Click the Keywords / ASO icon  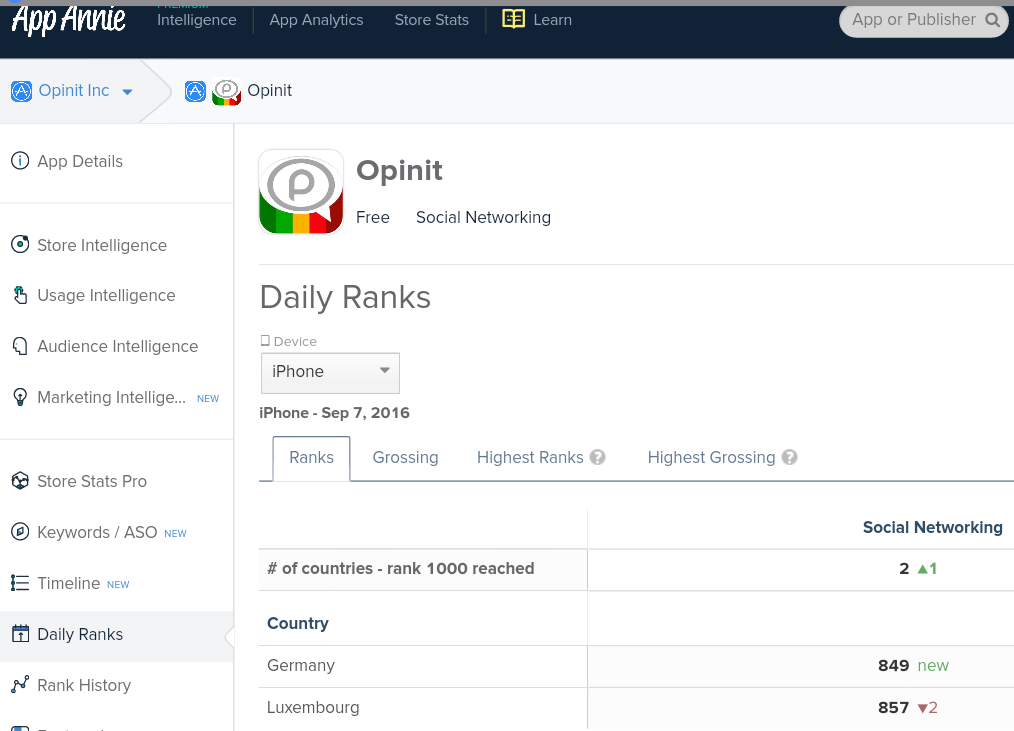(19, 532)
